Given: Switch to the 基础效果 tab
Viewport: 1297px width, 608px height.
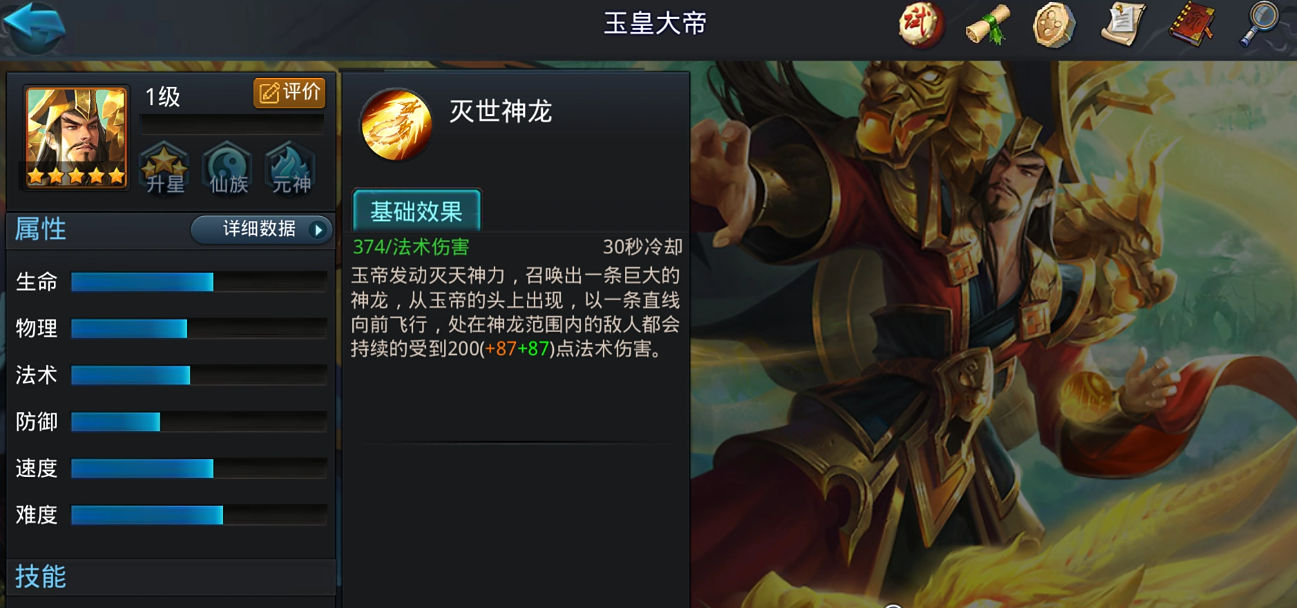Looking at the screenshot, I should point(417,211).
